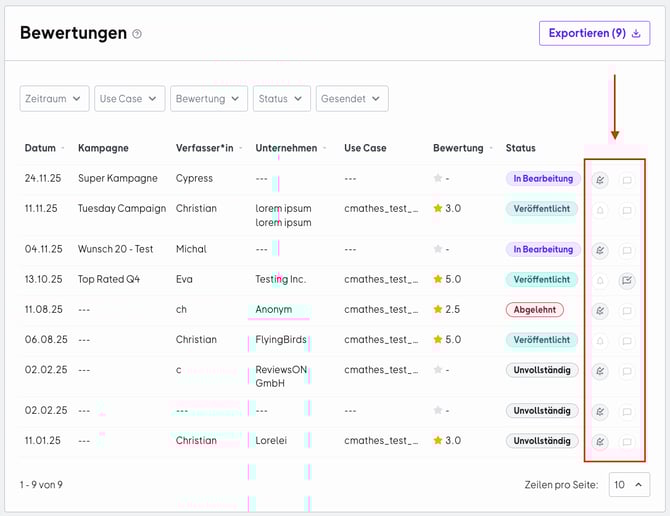Open the Status filter dropdown
This screenshot has width=670, height=516.
point(282,99)
